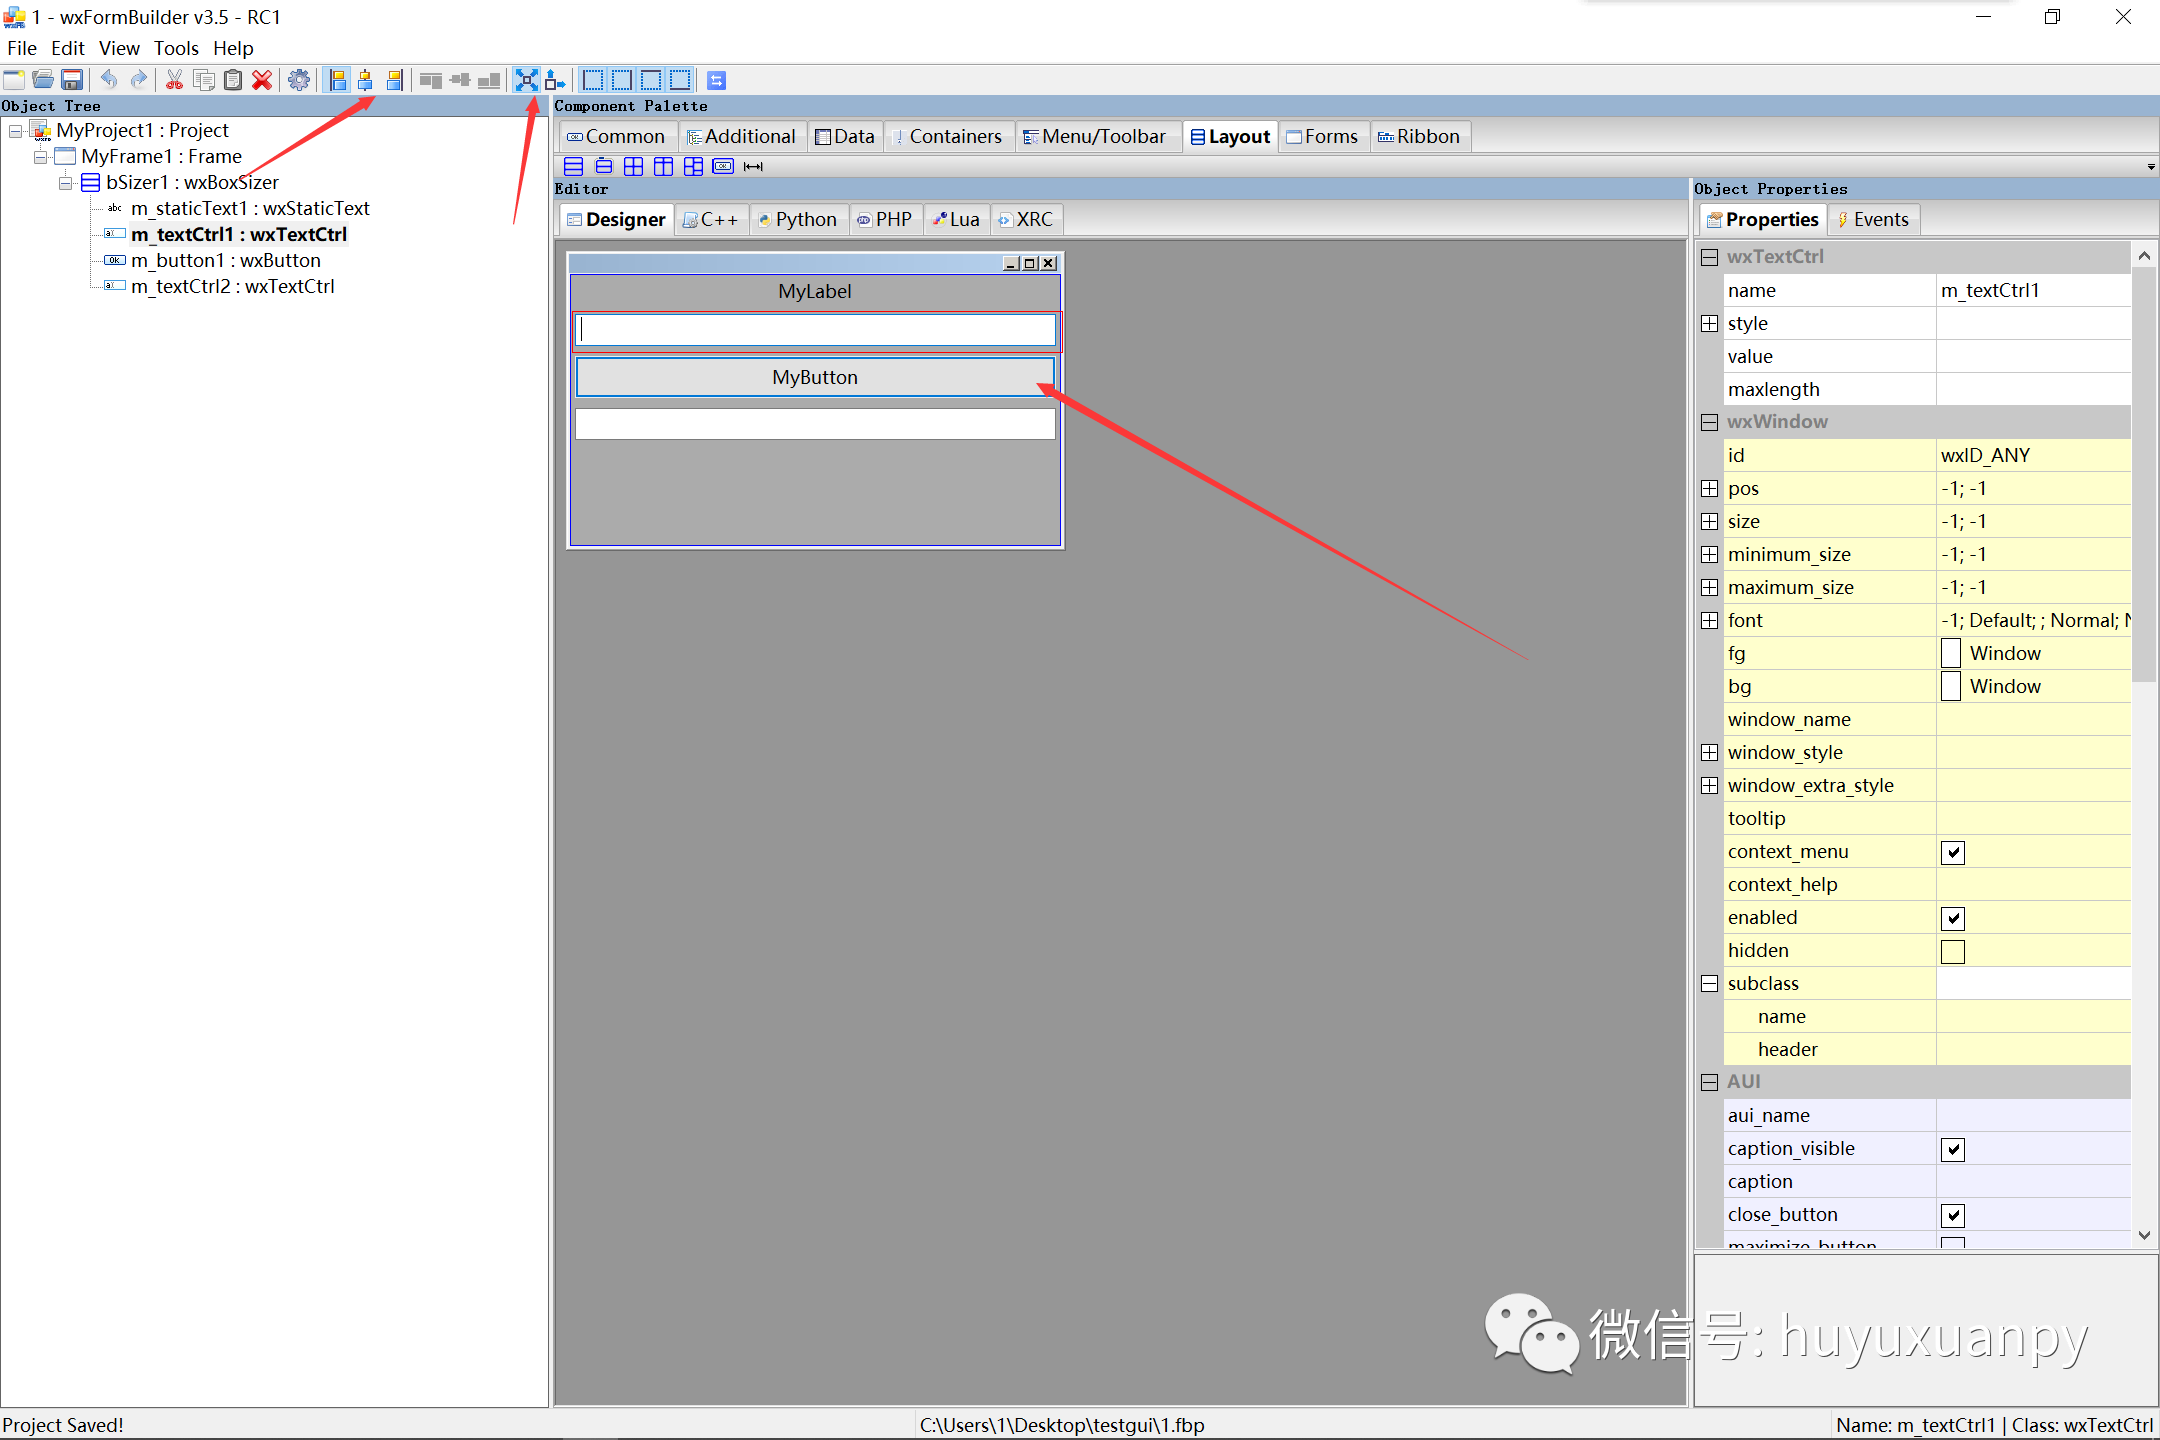Click the Undo arrow icon

tap(109, 80)
